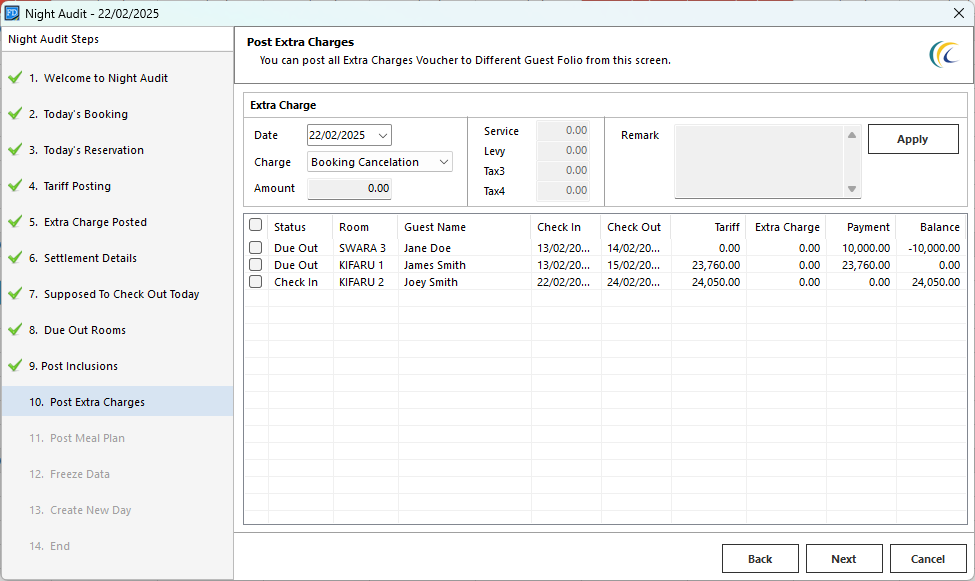Toggle the select-all checkbox in table header

[x=256, y=226]
